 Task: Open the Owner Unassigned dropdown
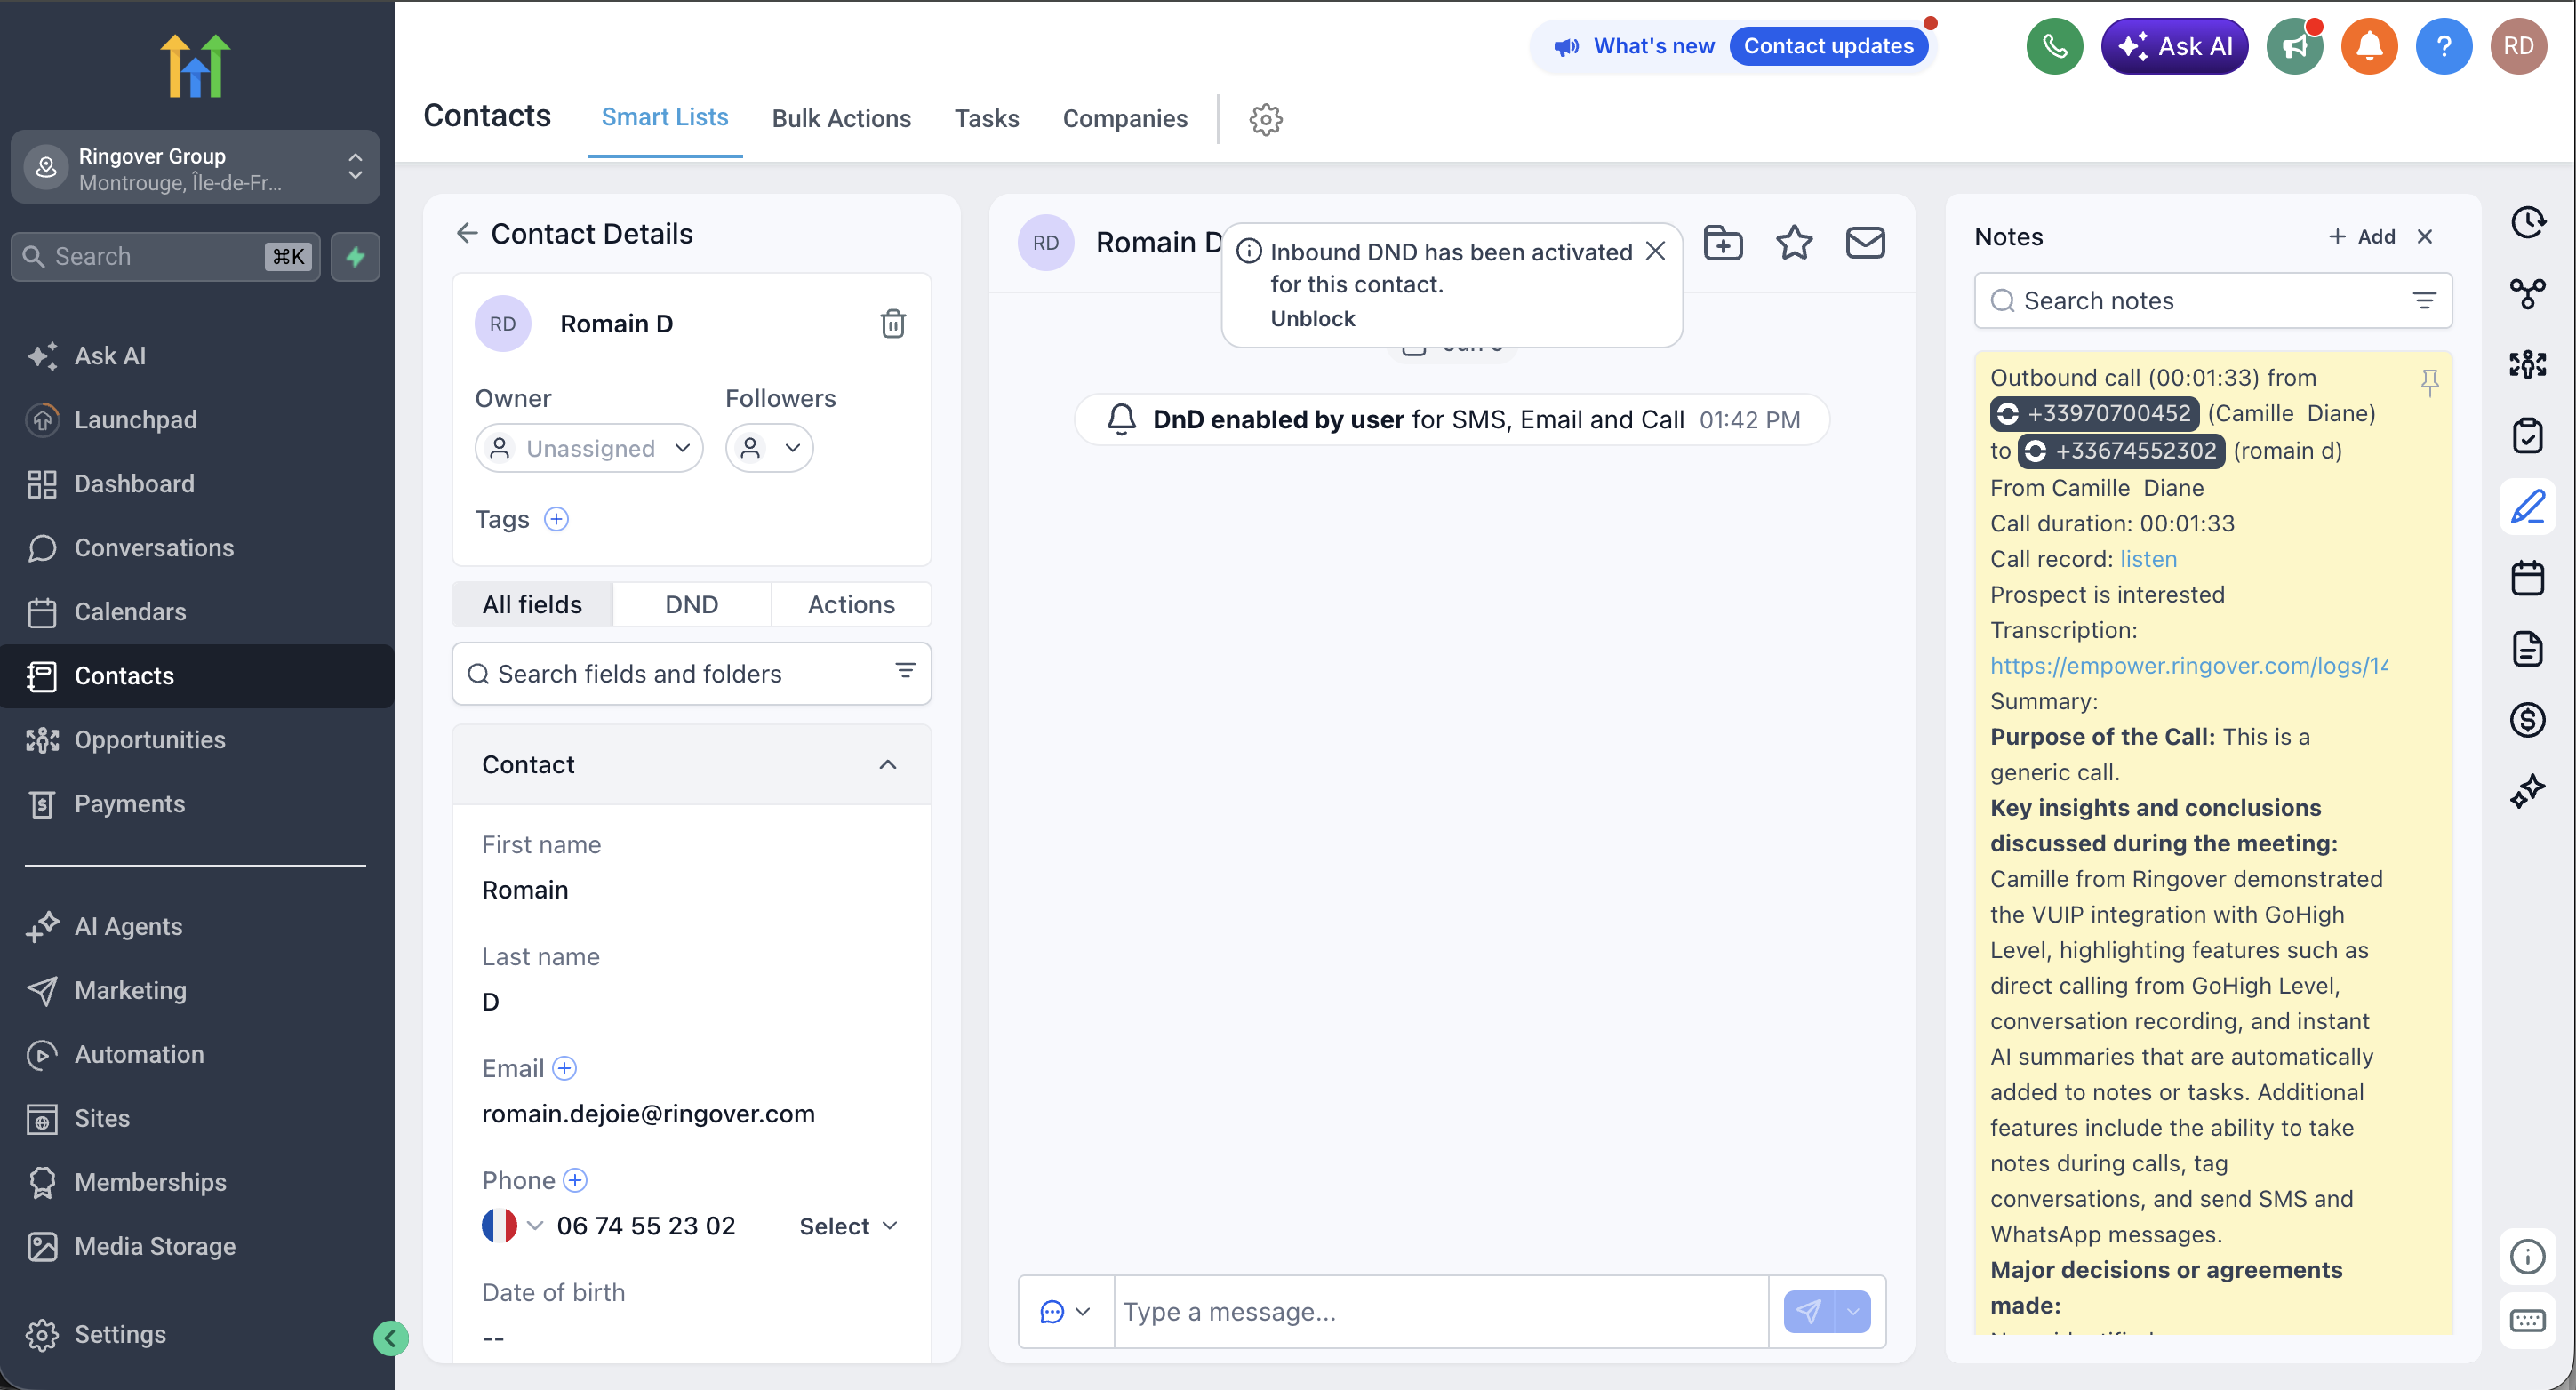point(589,448)
